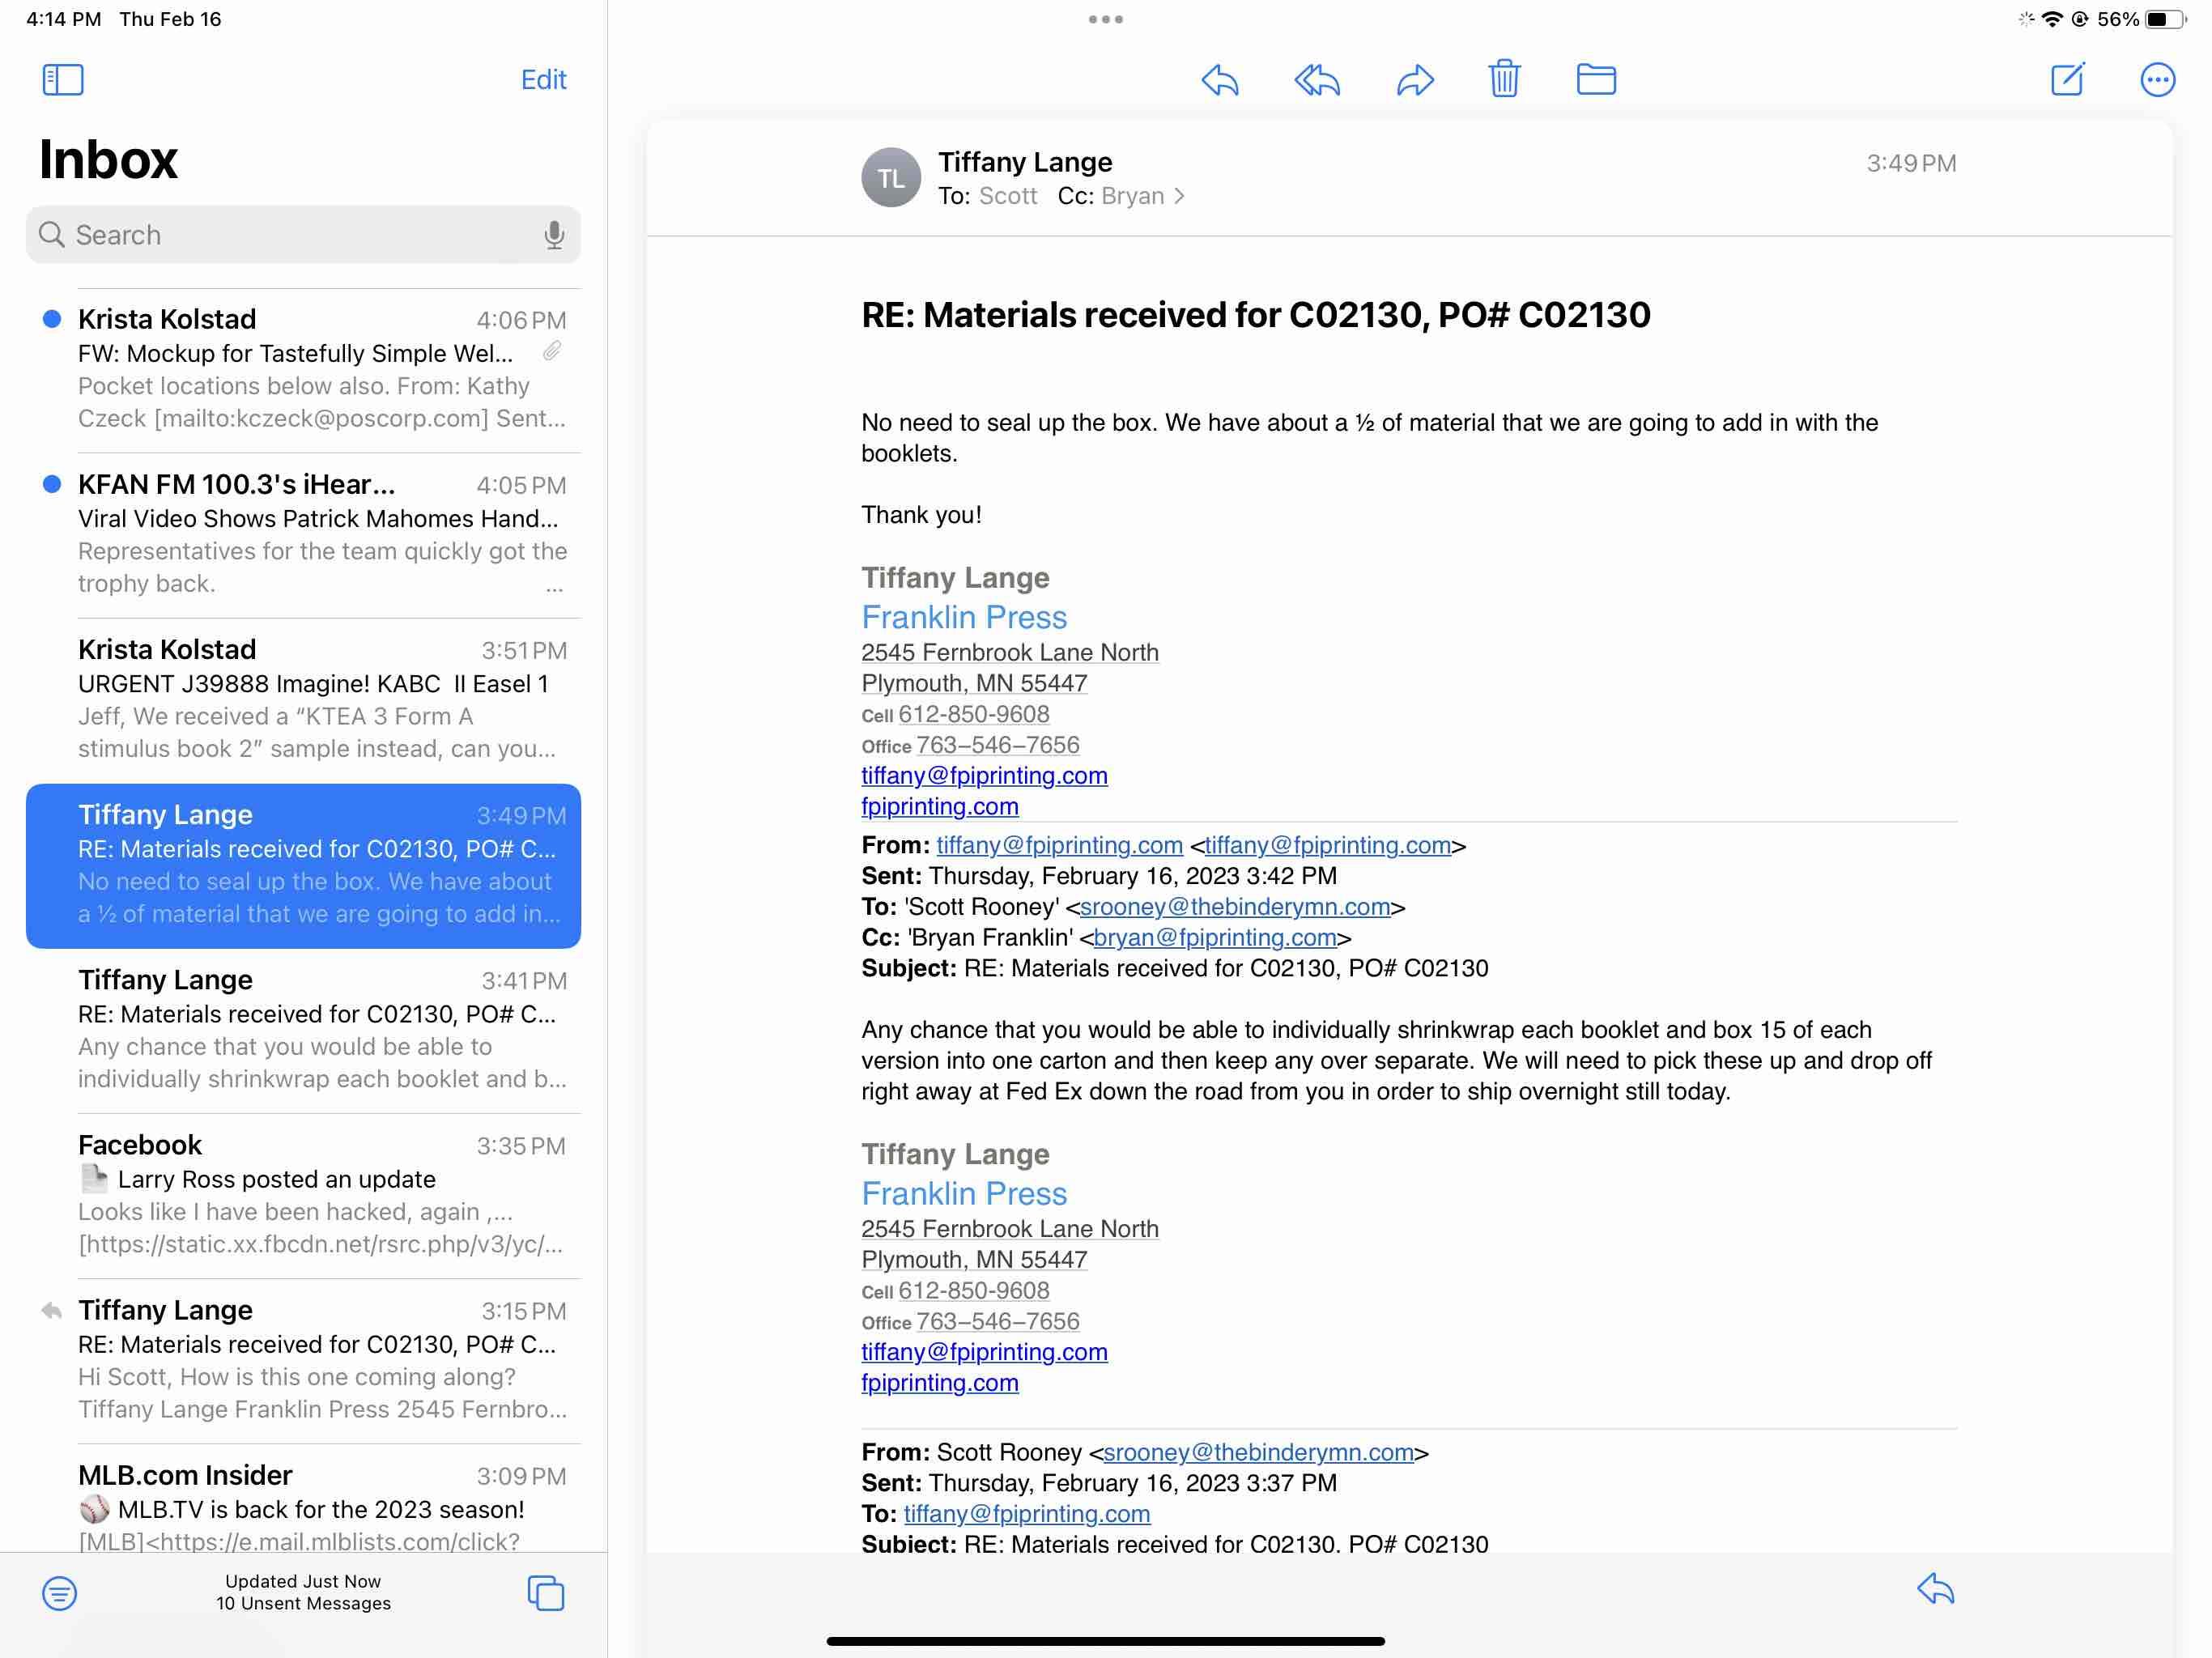Tap Edit in the Inbox header
Image resolution: width=2212 pixels, height=1658 pixels.
tap(543, 80)
